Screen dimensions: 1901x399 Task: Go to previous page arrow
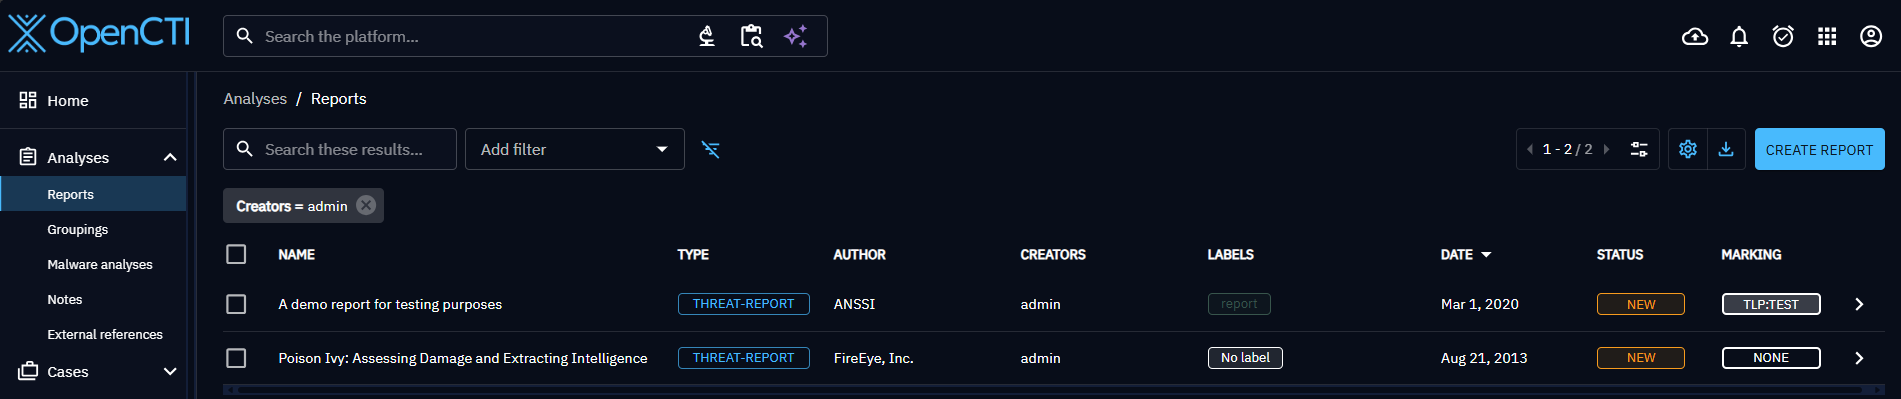point(1530,149)
